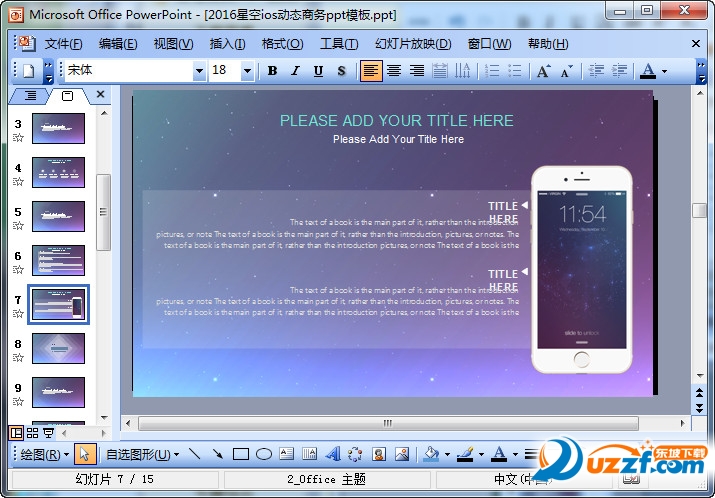Toggle italic formatting
Image resolution: width=715 pixels, height=498 pixels.
295,71
